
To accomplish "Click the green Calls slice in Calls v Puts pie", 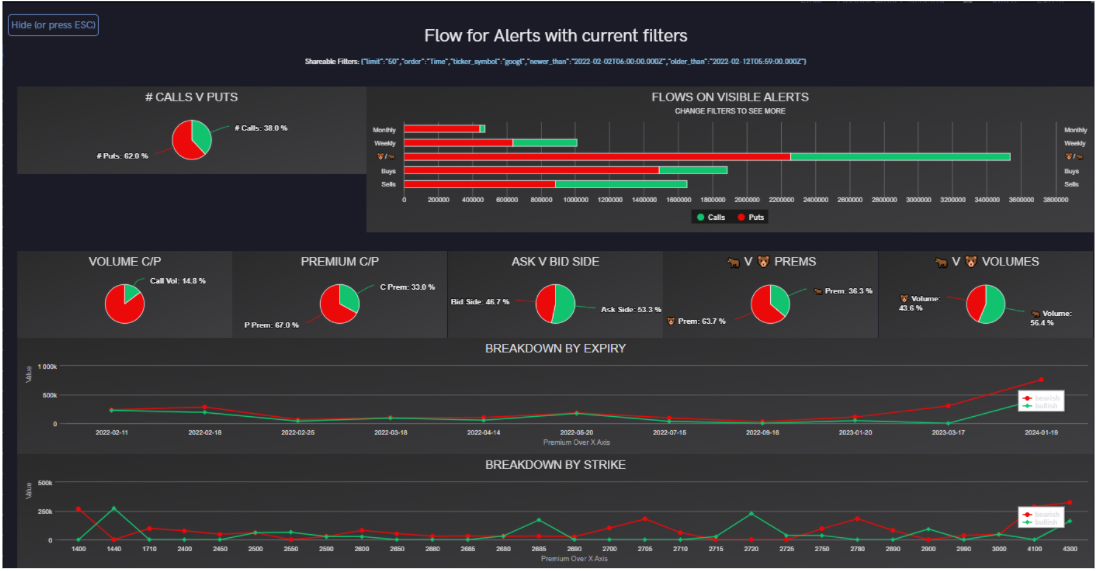I will pos(201,134).
